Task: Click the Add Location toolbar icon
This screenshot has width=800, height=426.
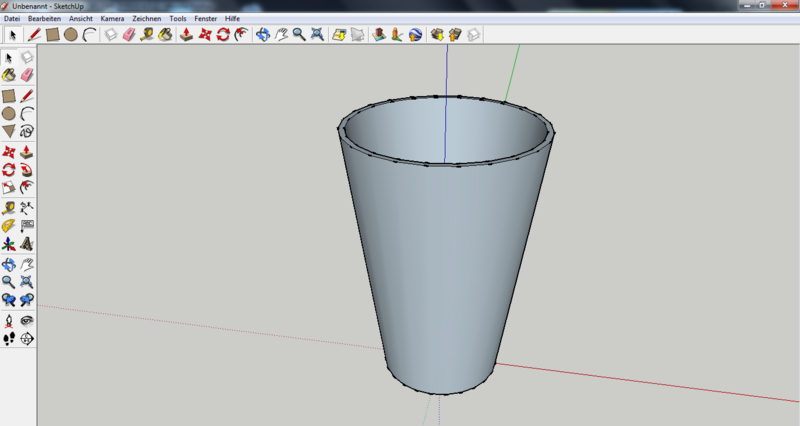Action: tap(379, 34)
